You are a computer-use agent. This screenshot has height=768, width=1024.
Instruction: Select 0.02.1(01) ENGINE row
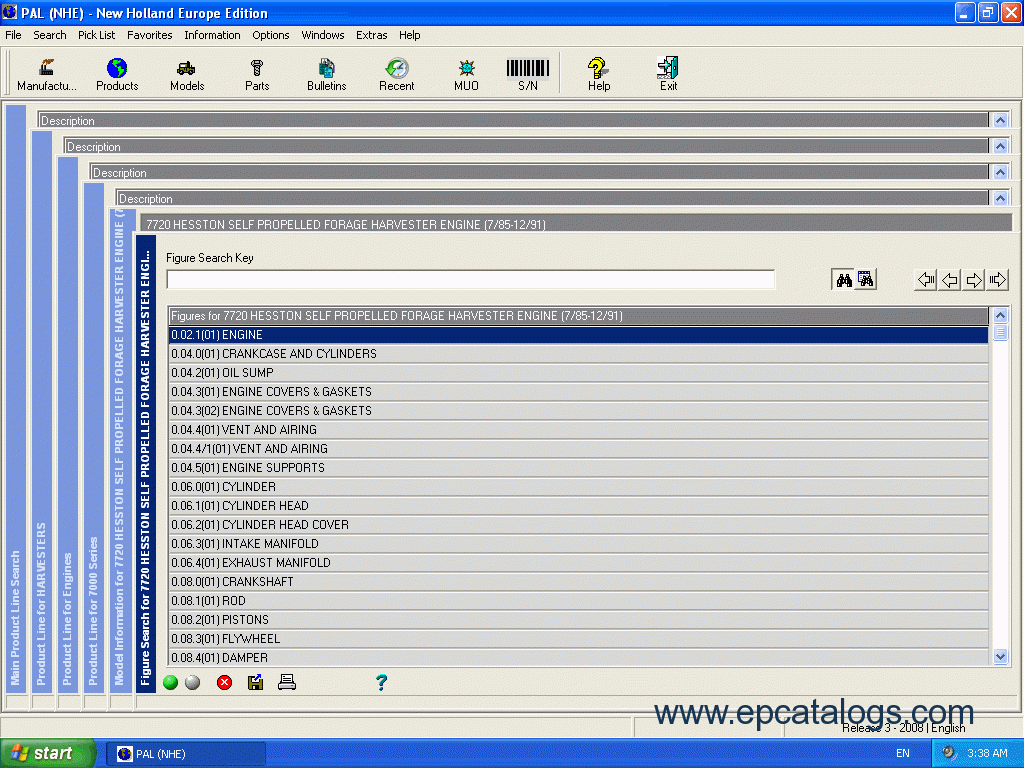coord(578,334)
